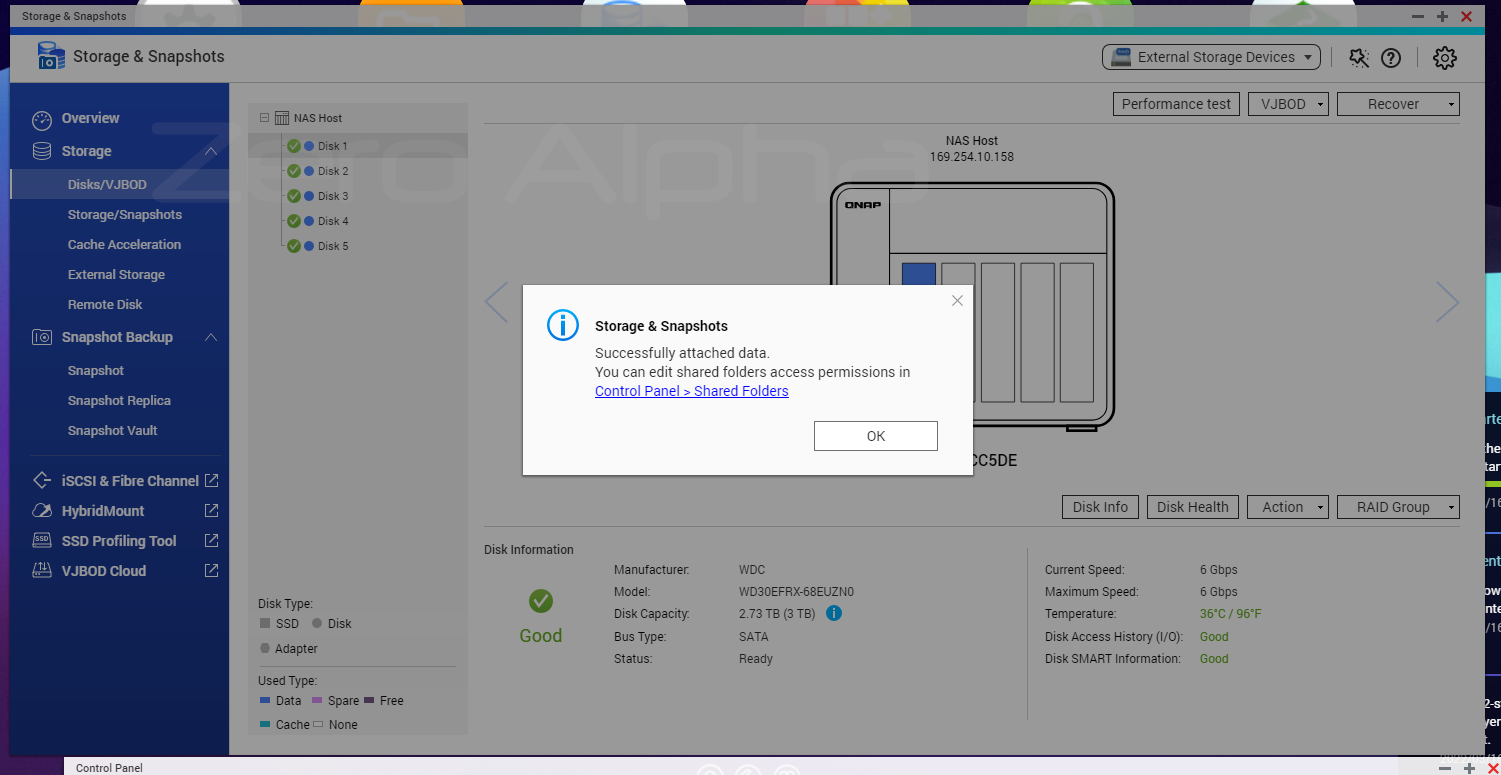Click the Storage stacked-disks icon in sidebar

click(40, 151)
